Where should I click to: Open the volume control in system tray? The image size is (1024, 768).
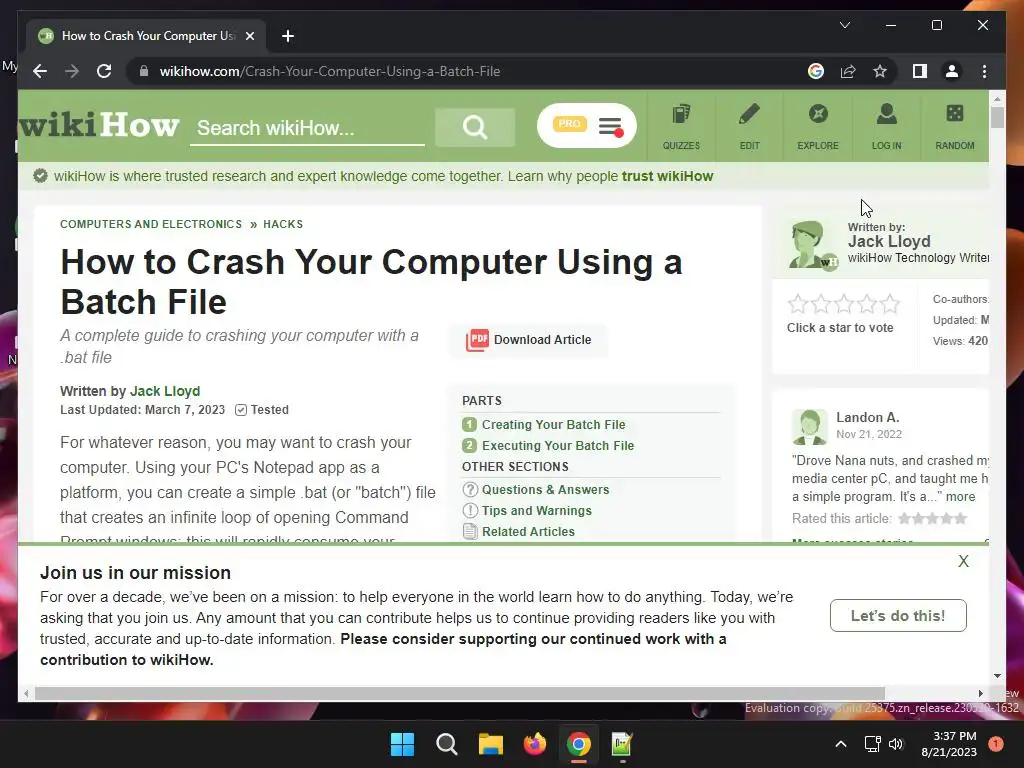[x=896, y=744]
